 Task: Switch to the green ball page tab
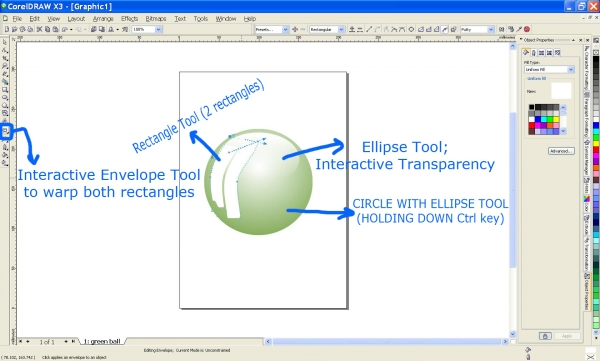[x=102, y=341]
